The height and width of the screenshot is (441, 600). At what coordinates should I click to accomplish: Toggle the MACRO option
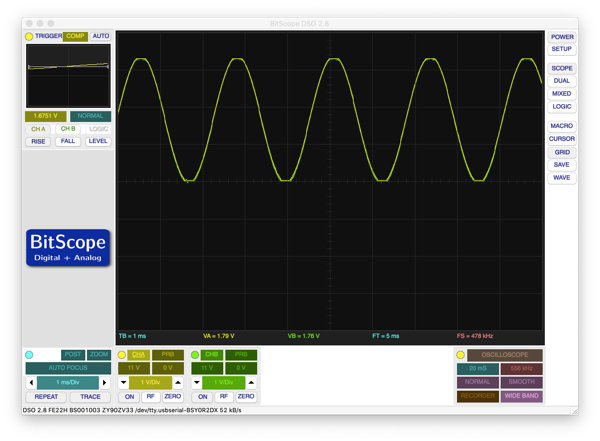click(562, 126)
